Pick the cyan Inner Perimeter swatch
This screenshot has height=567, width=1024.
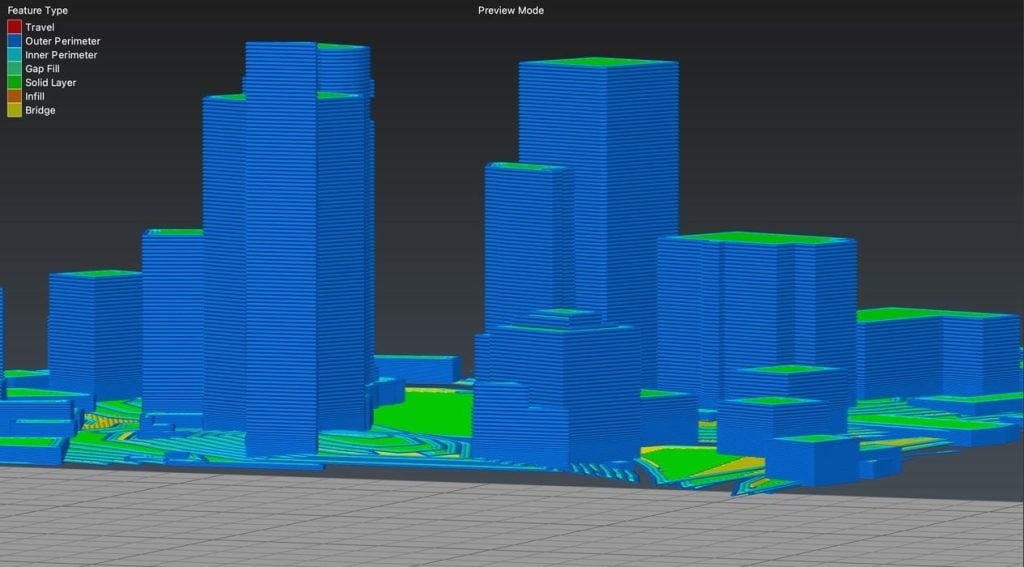point(14,55)
